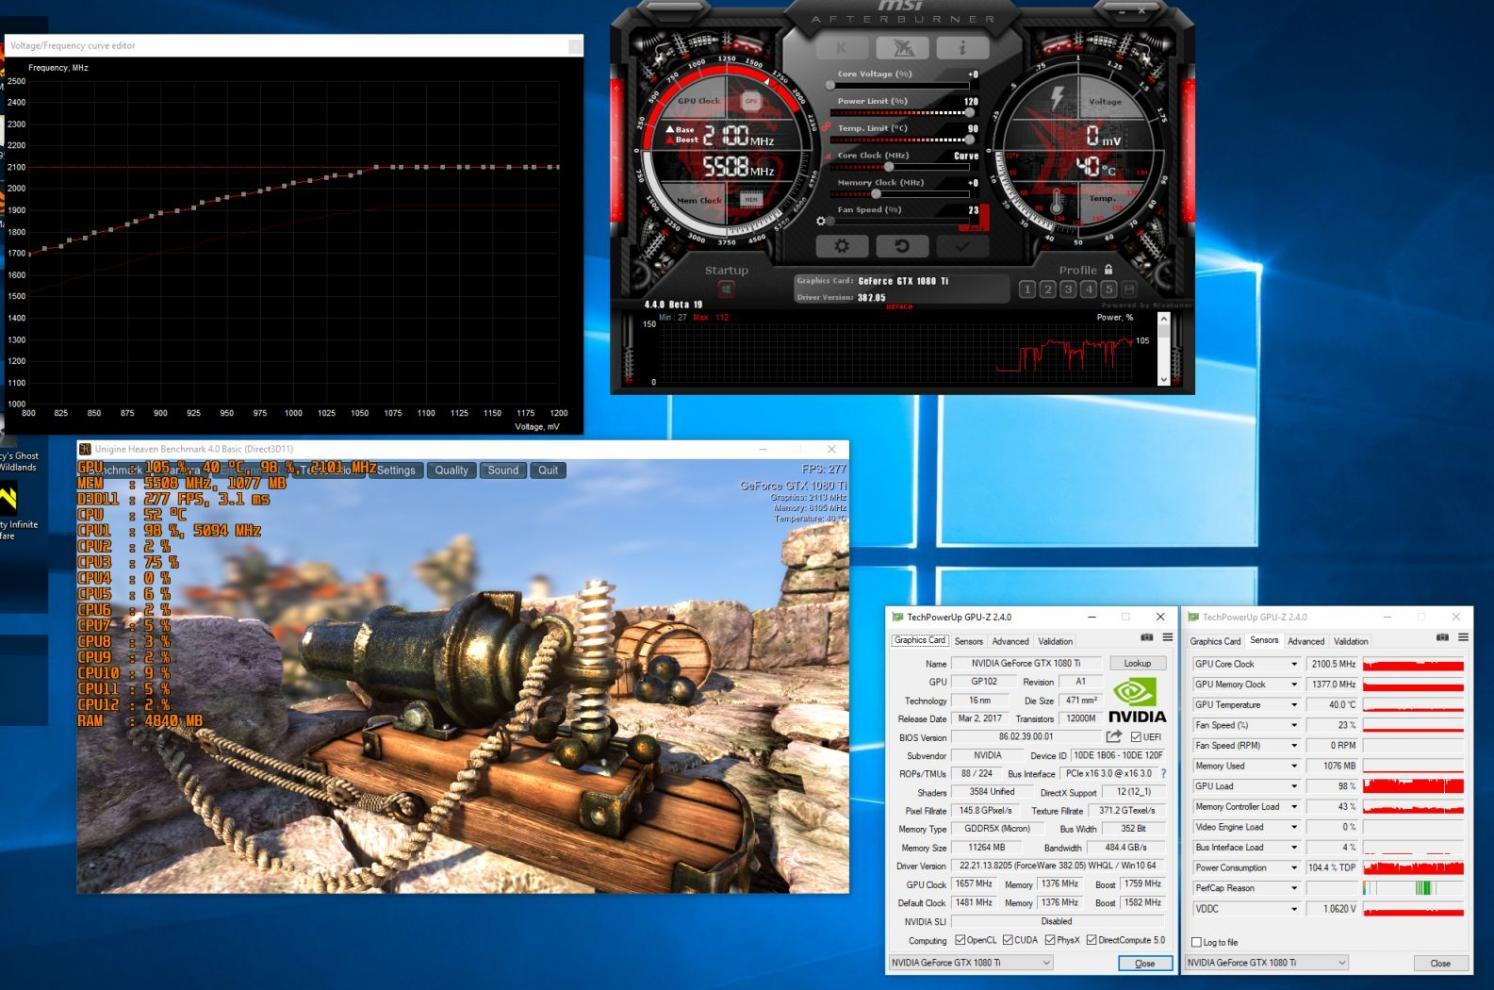The height and width of the screenshot is (990, 1494).
Task: Switch to Graphics Card tab in GPU-Z Sensors window
Action: click(1215, 641)
